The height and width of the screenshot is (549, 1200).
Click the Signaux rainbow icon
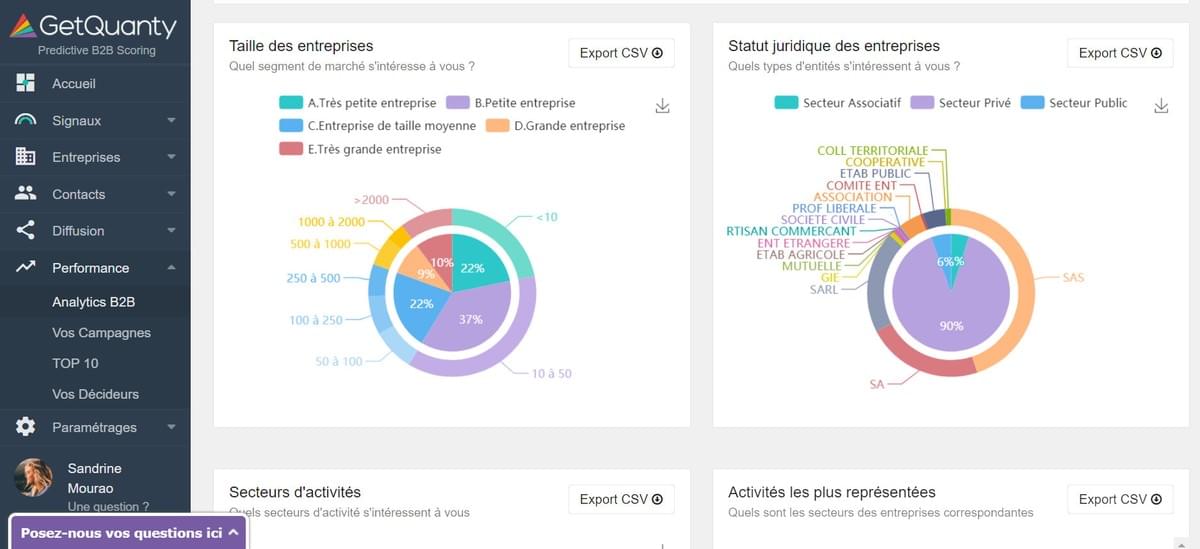(x=26, y=120)
